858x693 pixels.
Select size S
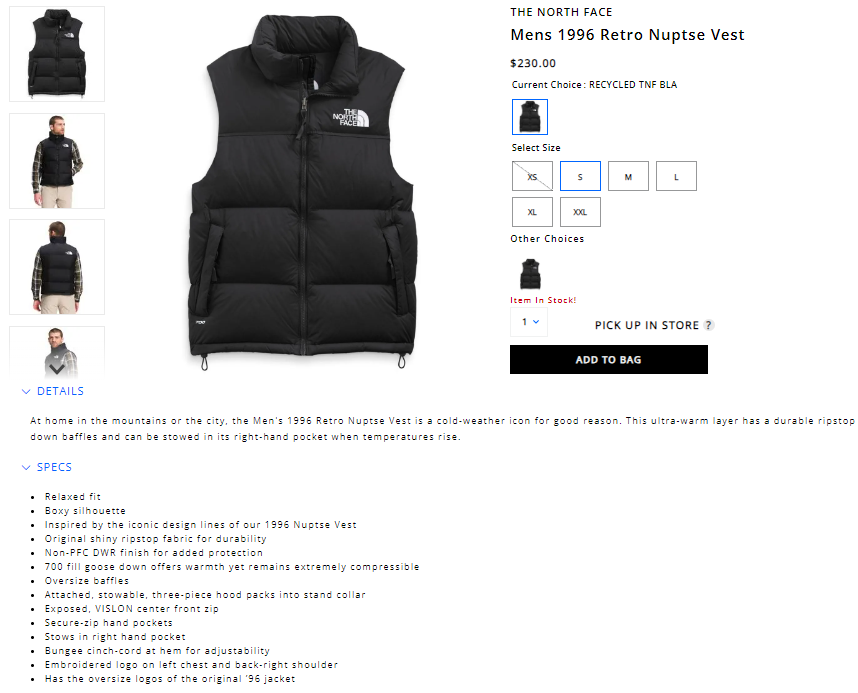(x=580, y=176)
